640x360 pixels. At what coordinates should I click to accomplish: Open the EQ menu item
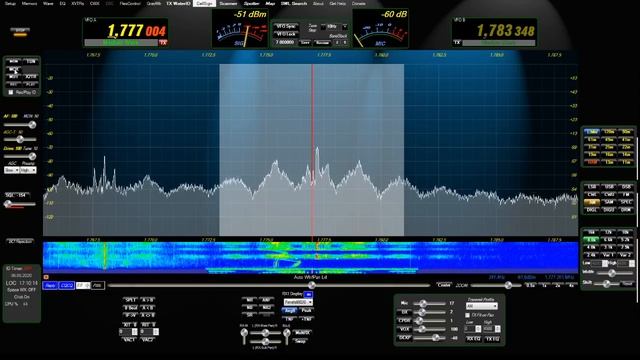[x=62, y=4]
